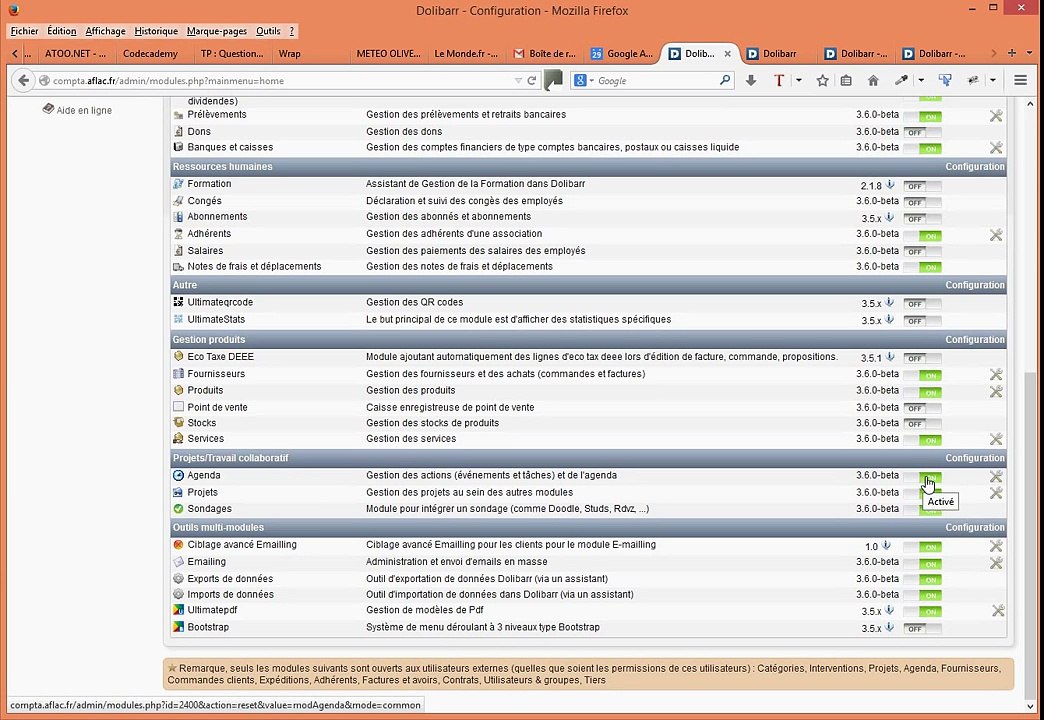Open setup wrench for Ultimatepdf module
The image size is (1044, 720).
997,610
